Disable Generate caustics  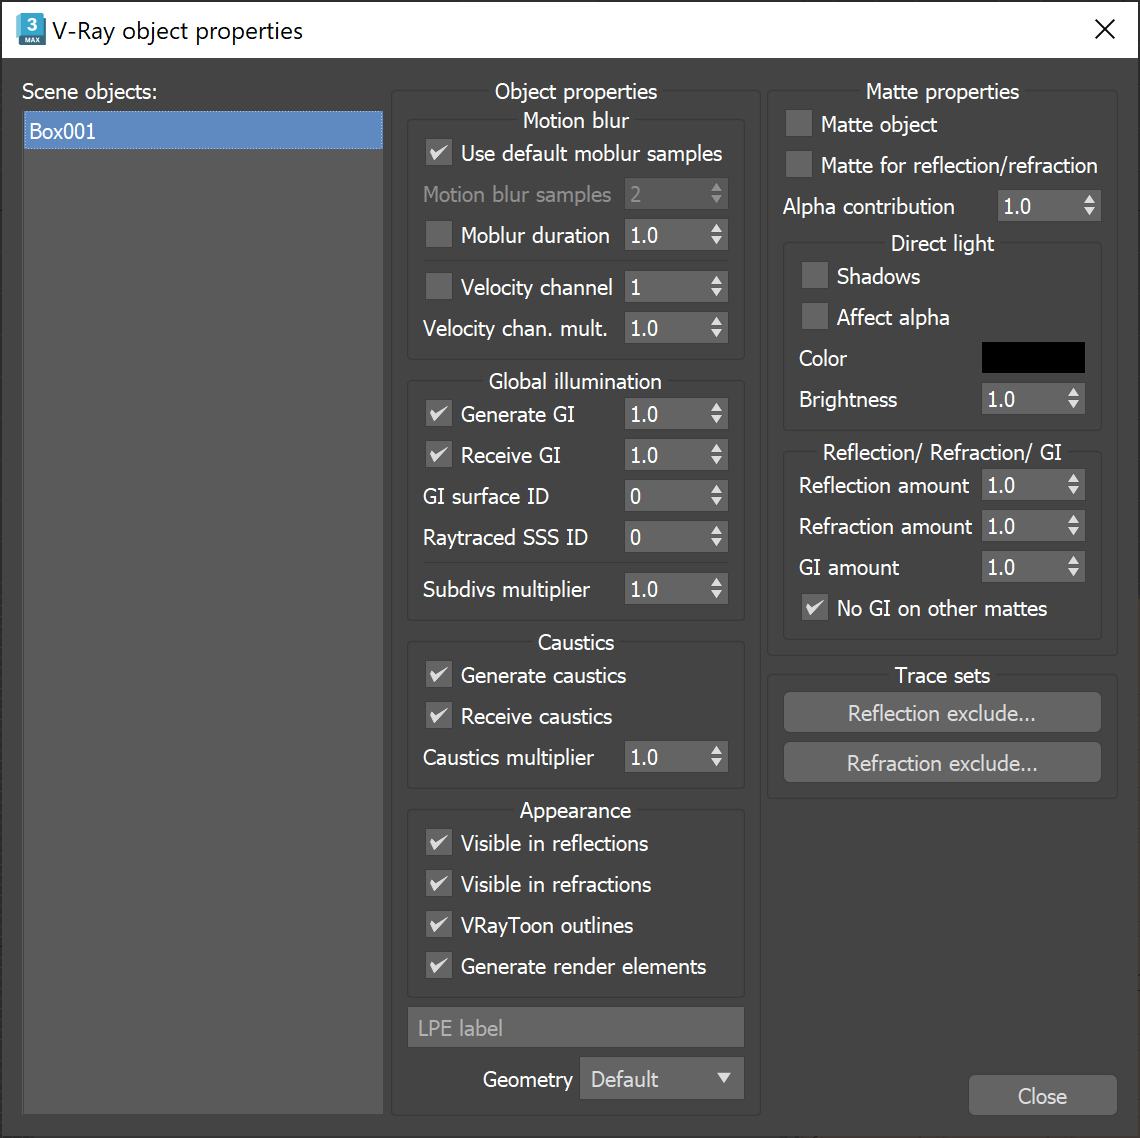[x=438, y=675]
